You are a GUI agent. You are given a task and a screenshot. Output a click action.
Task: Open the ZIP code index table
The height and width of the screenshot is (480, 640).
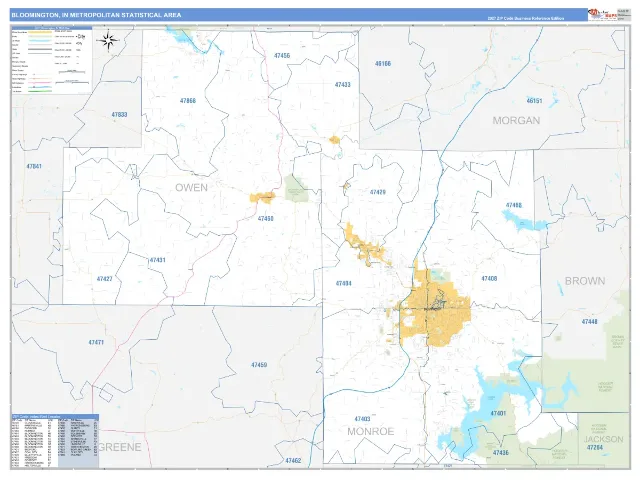[x=55, y=441]
